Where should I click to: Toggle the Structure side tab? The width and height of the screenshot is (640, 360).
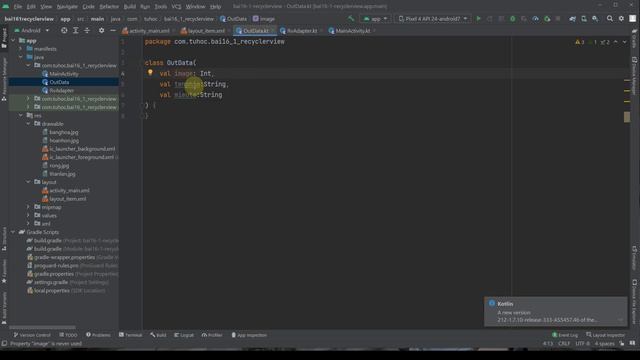[x=4, y=239]
